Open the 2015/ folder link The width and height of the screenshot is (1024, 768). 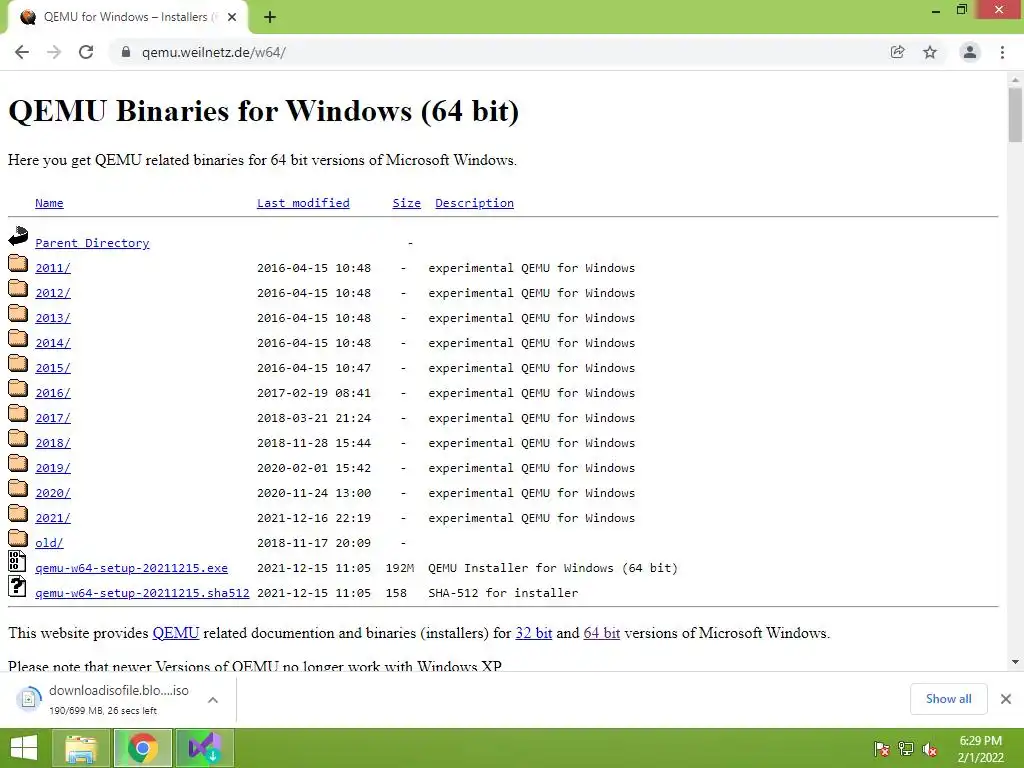(53, 368)
